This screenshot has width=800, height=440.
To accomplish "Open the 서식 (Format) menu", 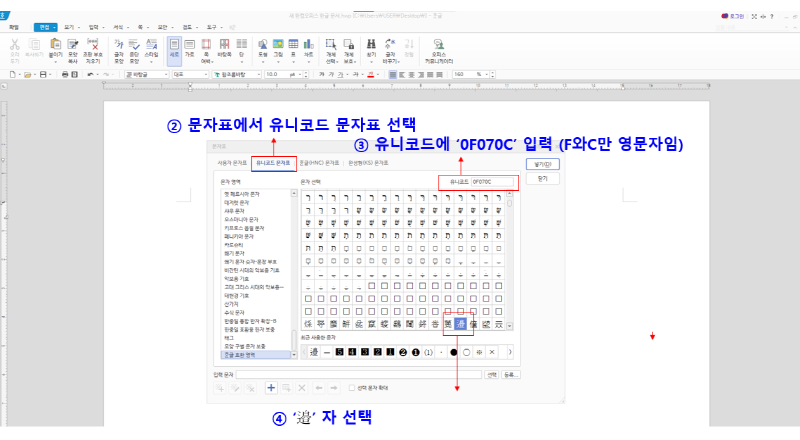I will pyautogui.click(x=118, y=27).
